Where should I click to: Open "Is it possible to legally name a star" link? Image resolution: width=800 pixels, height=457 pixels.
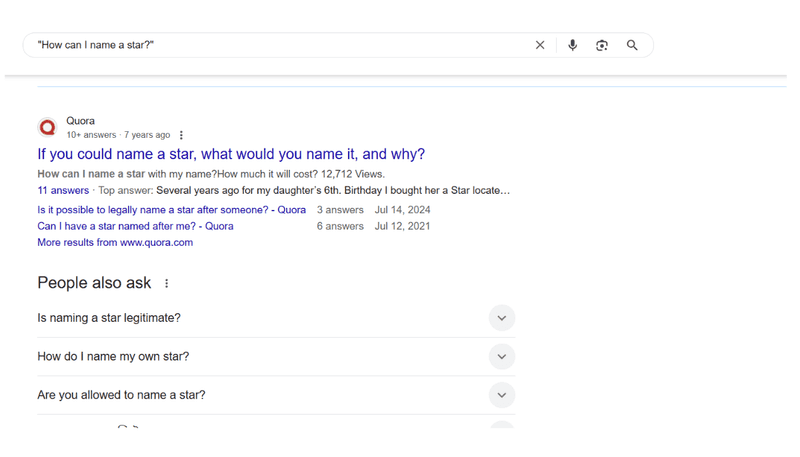coord(171,210)
